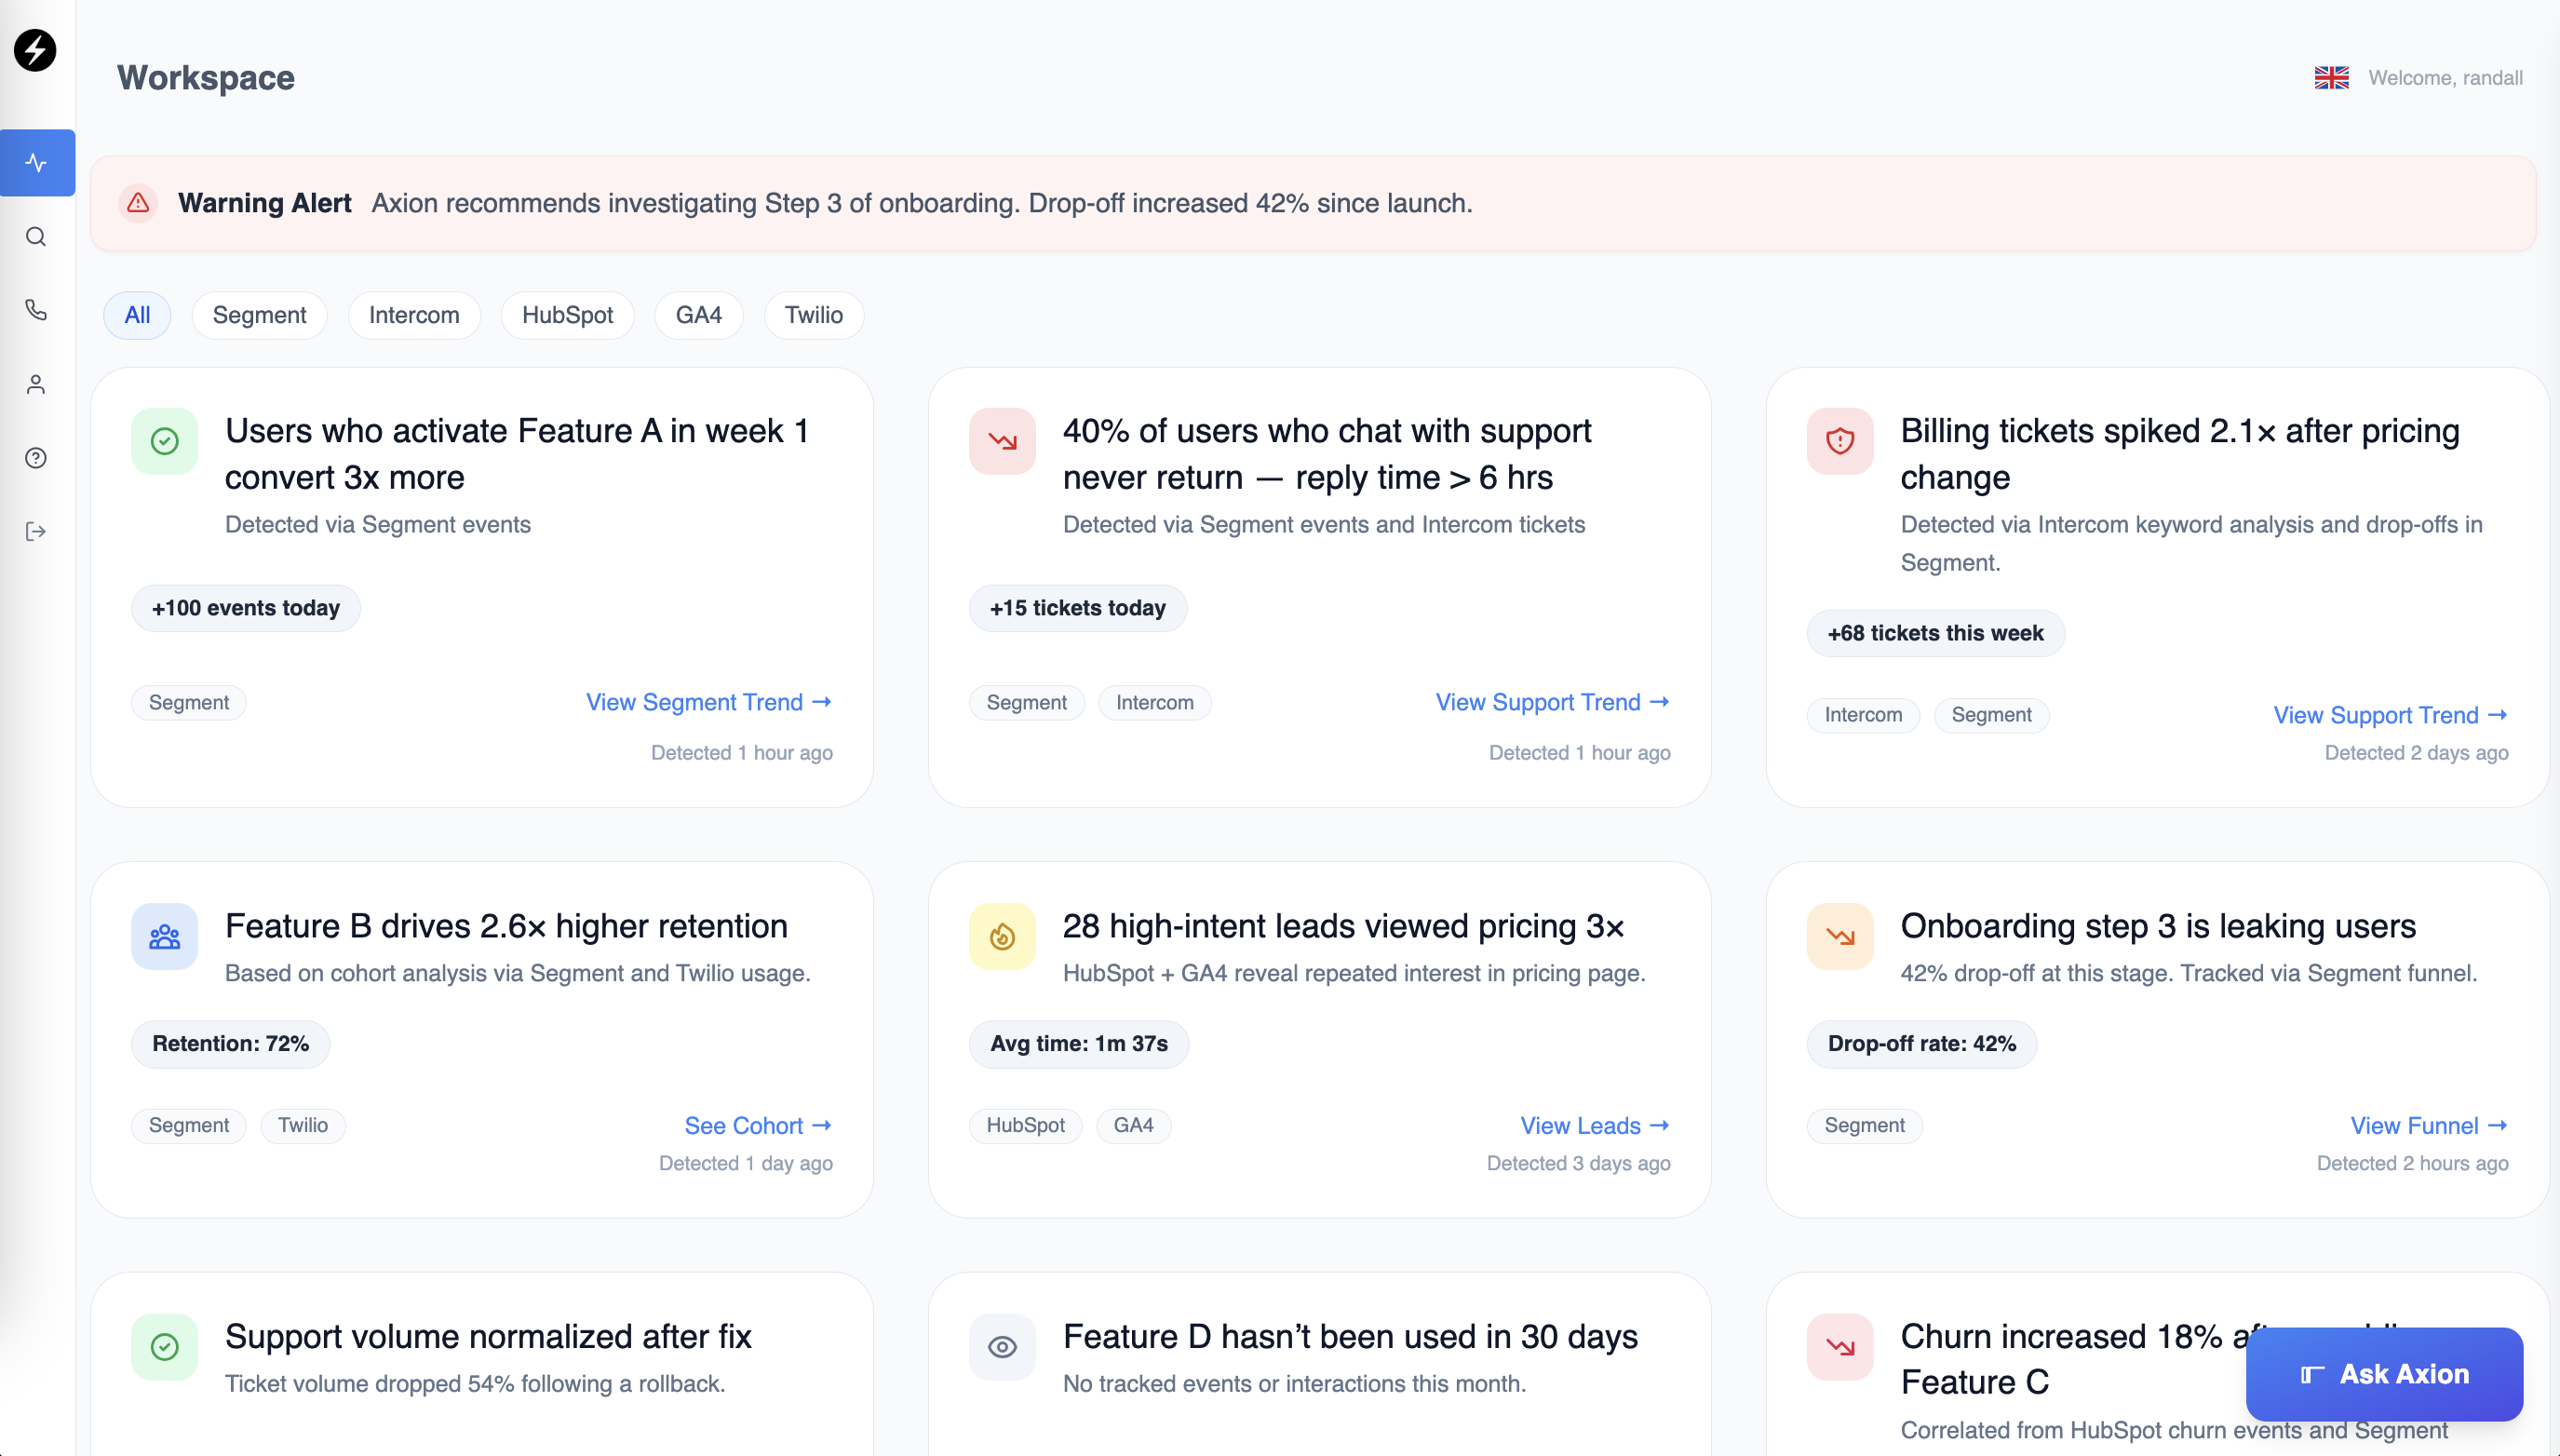Click Segment tag on Onboarding step 3 card
The width and height of the screenshot is (2560, 1456).
point(1864,1125)
